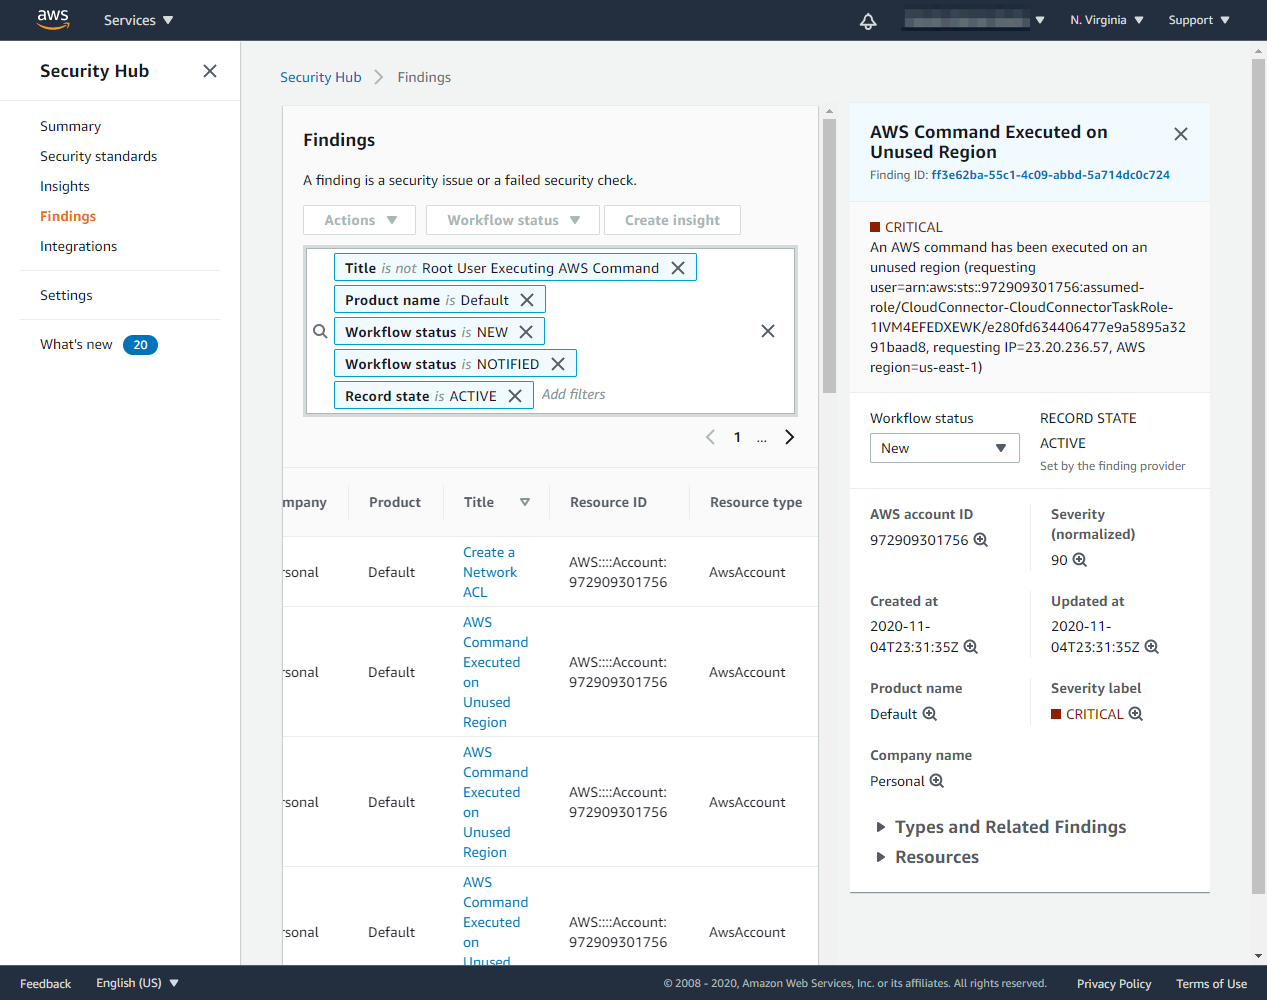This screenshot has width=1267, height=1000.
Task: Open What's new in the sidebar
Action: point(76,344)
